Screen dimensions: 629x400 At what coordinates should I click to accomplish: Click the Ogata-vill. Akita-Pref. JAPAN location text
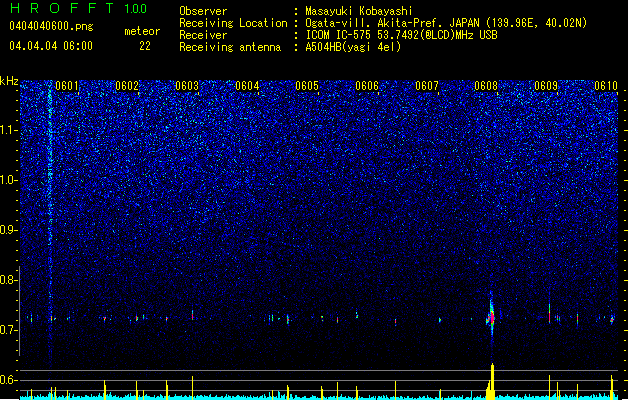coord(446,23)
